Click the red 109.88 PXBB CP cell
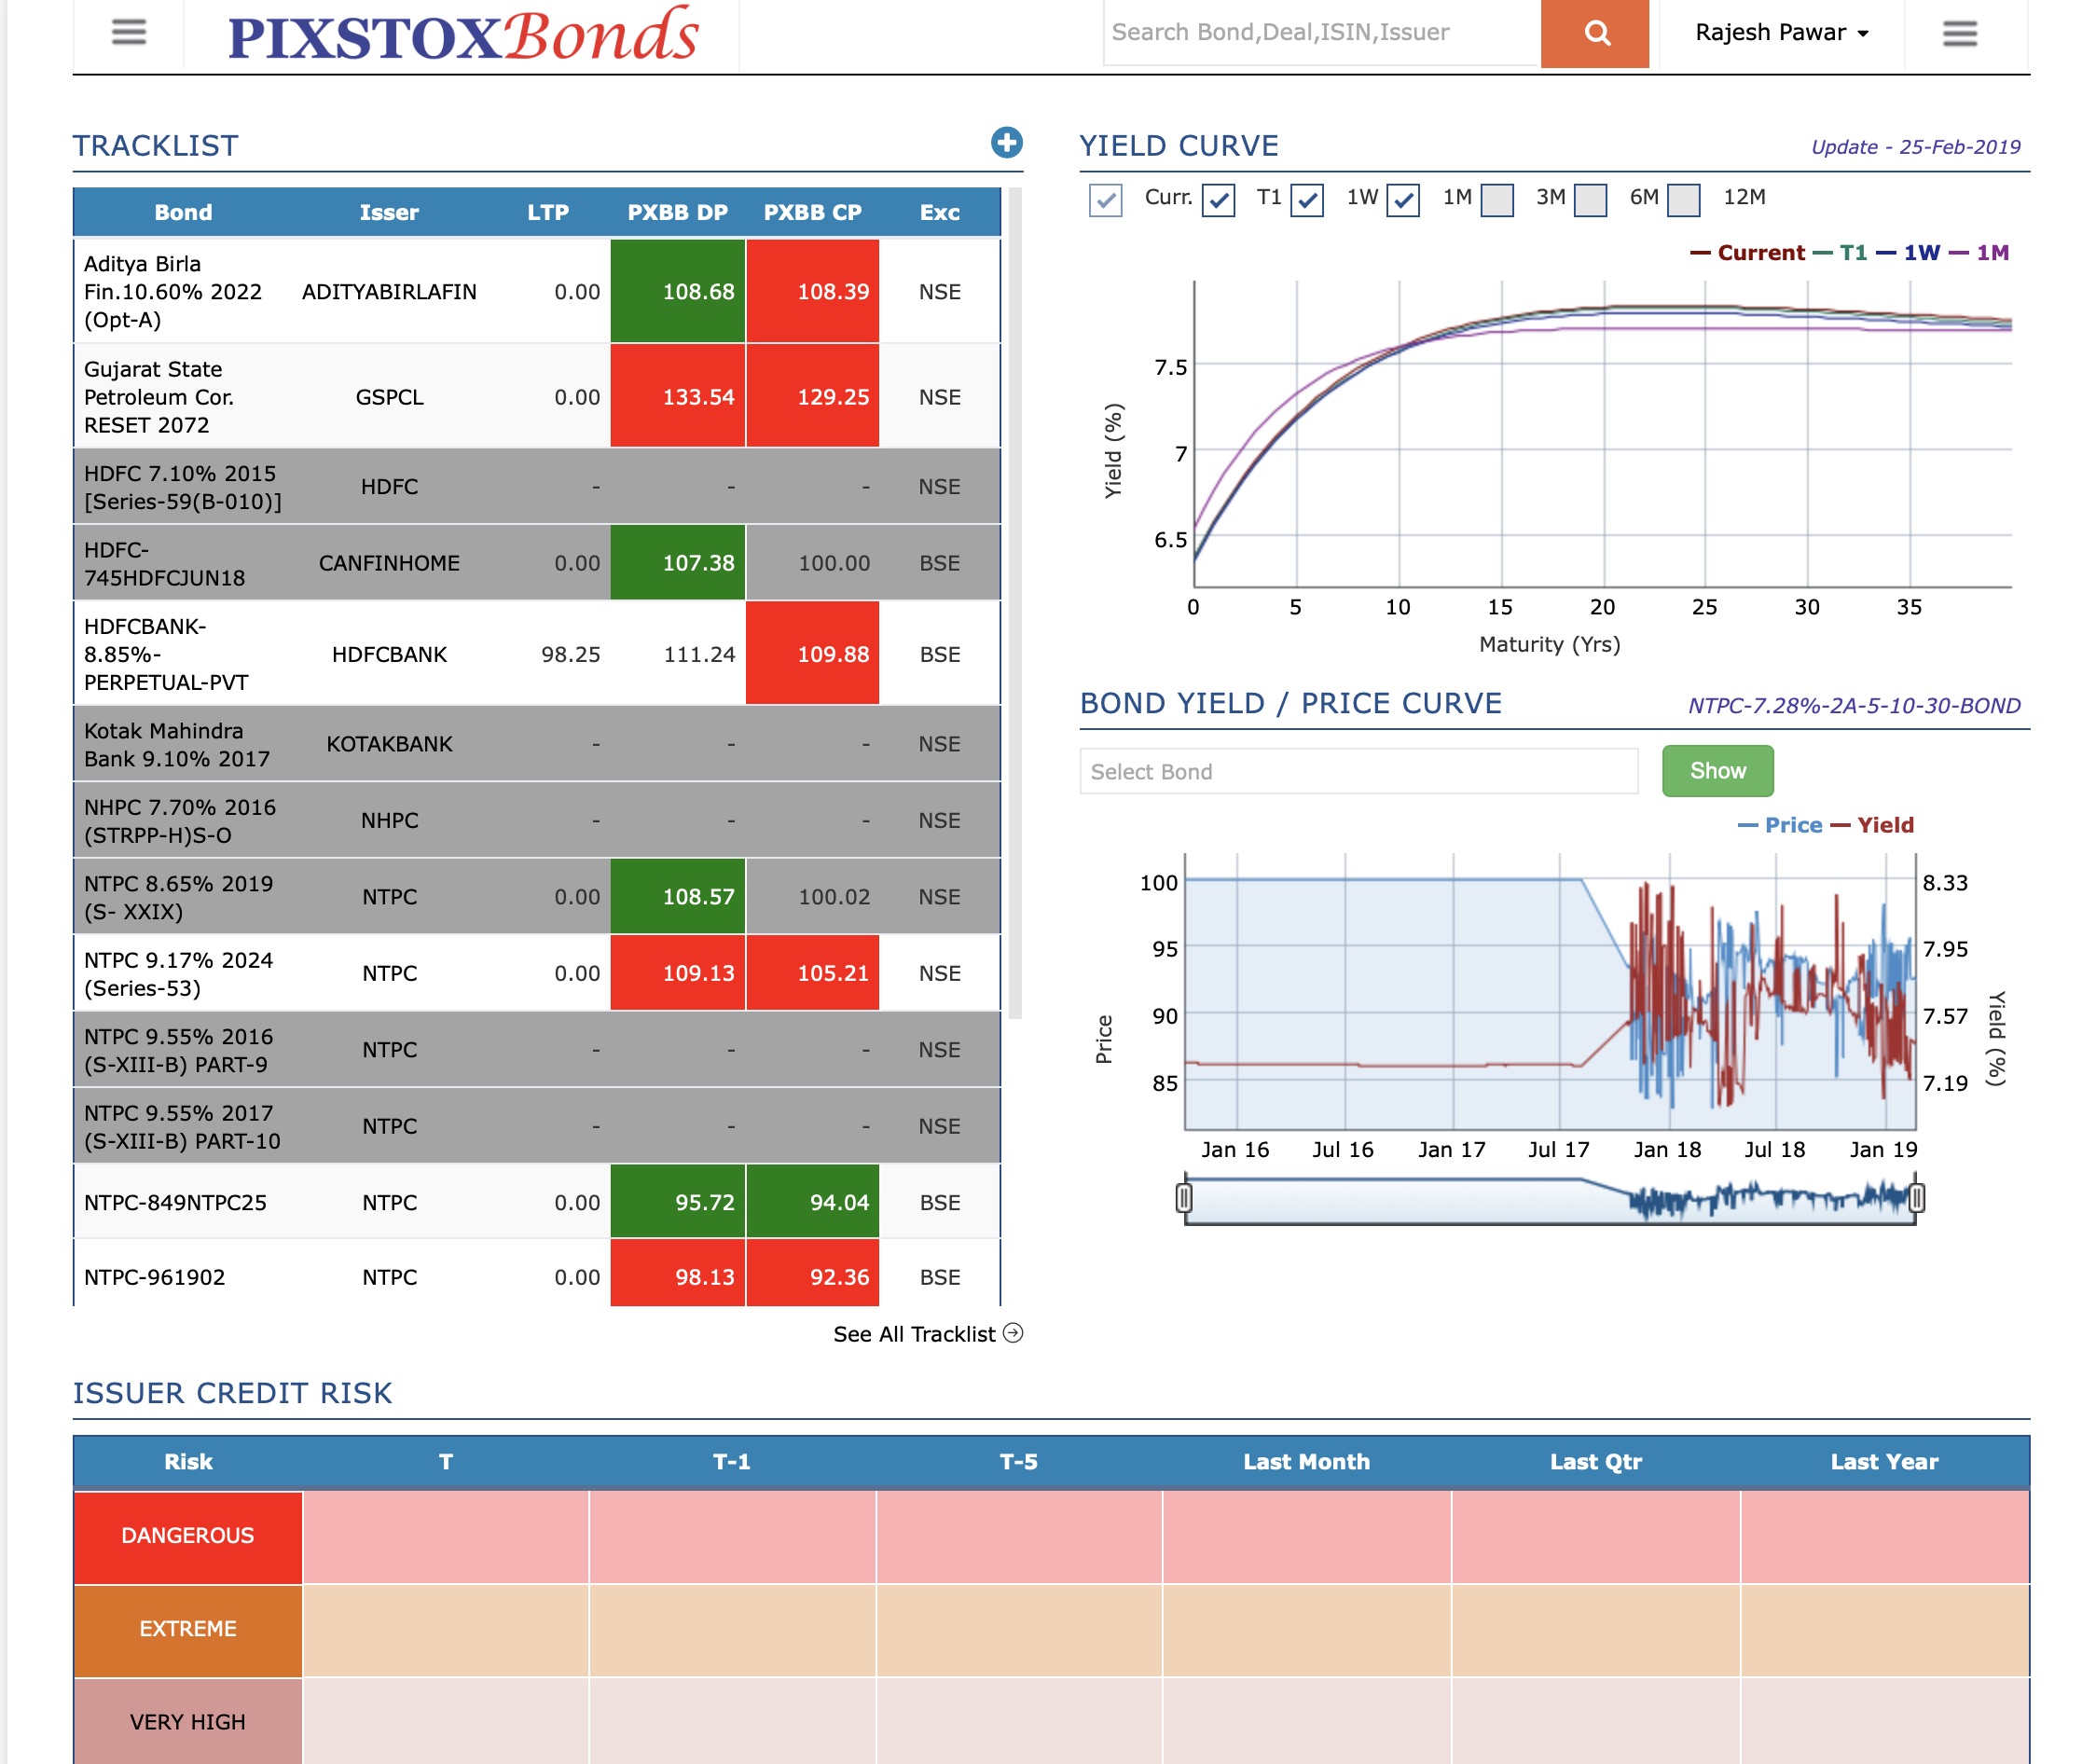Screen dimensions: 2096x1764 click(812, 654)
